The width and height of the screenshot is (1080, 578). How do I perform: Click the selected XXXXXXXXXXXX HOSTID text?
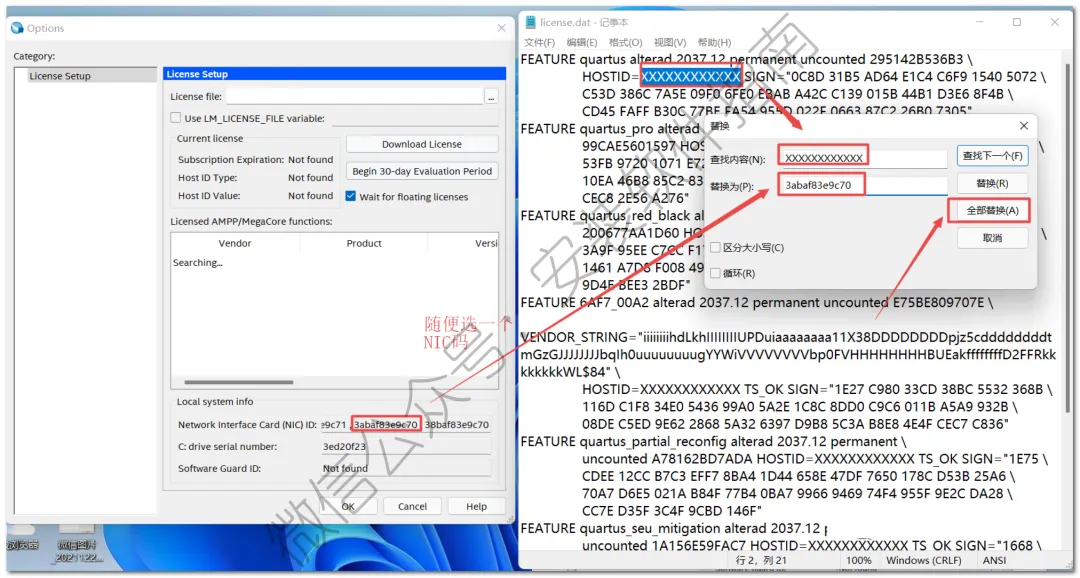click(x=691, y=76)
